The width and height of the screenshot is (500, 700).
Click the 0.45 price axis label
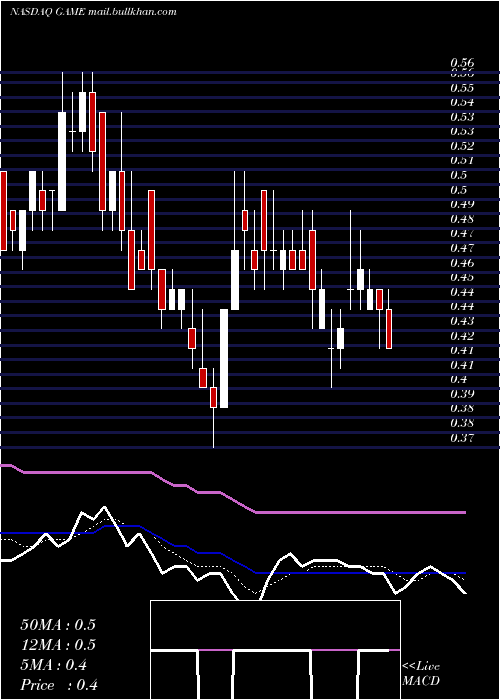(462, 277)
